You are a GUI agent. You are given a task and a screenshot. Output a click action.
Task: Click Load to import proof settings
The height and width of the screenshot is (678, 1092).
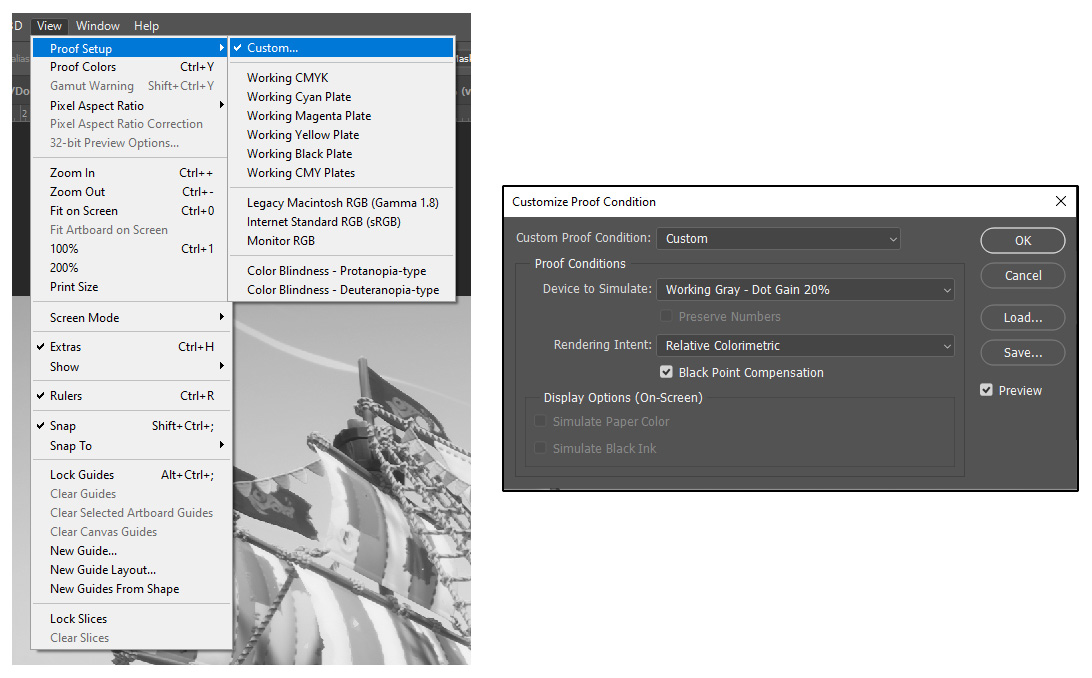pos(1022,317)
